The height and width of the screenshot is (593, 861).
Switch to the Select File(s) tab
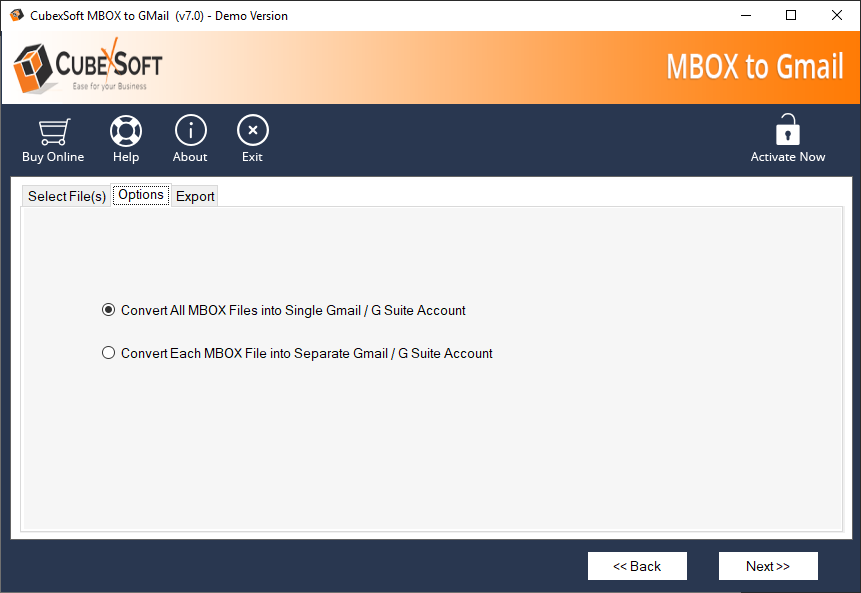coord(66,196)
